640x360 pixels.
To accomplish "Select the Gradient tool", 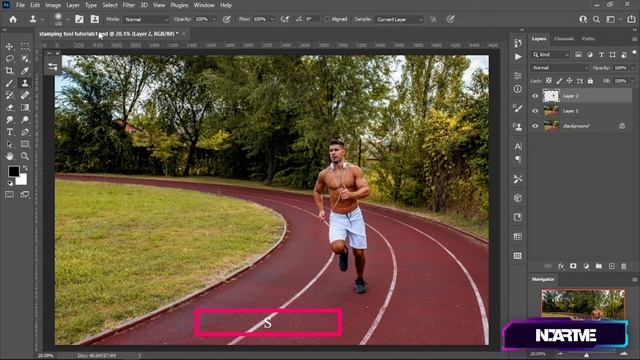I will click(x=25, y=107).
